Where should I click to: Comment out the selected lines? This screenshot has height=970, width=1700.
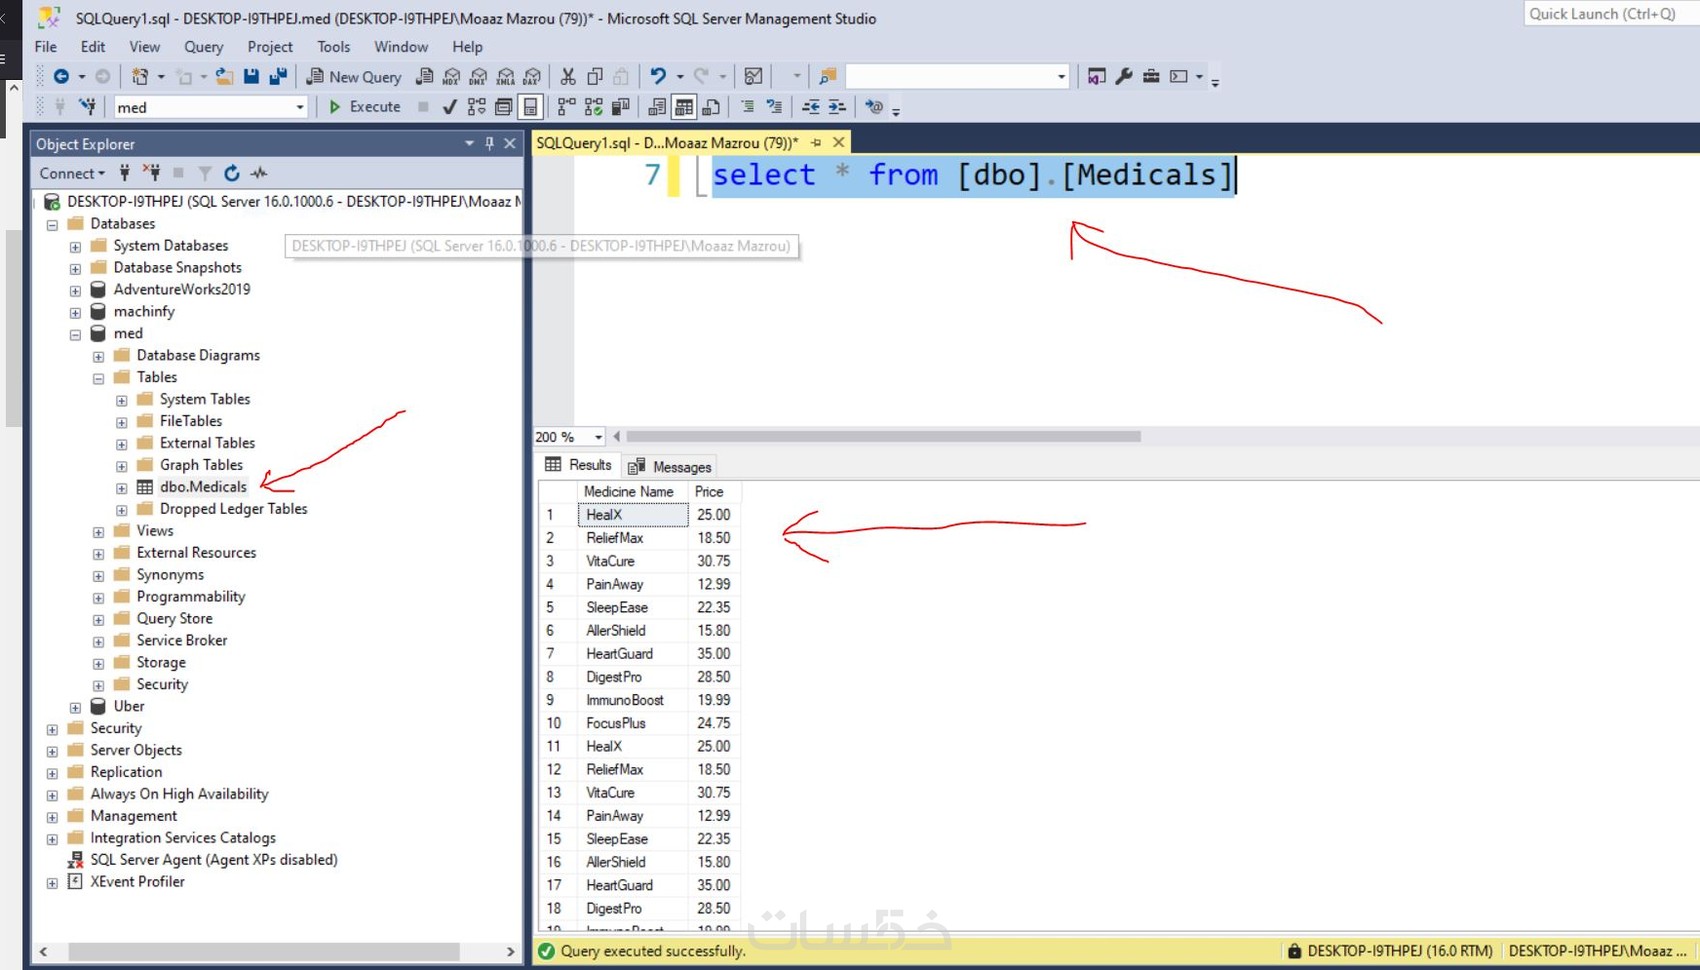point(747,107)
